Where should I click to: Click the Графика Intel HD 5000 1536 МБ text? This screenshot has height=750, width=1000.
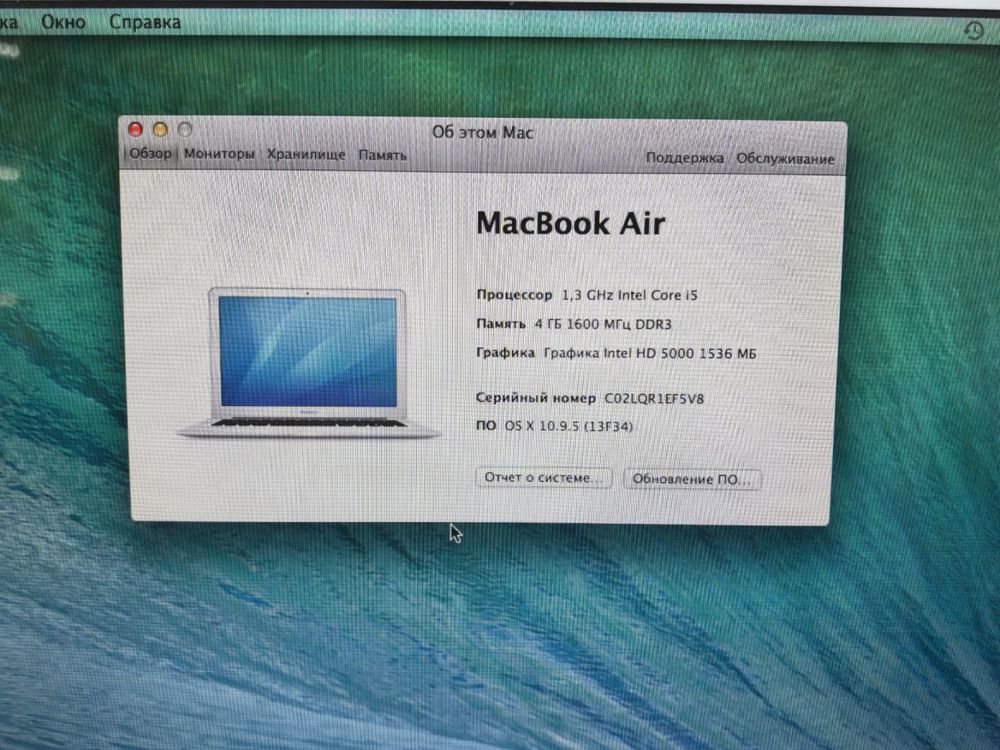click(x=650, y=353)
